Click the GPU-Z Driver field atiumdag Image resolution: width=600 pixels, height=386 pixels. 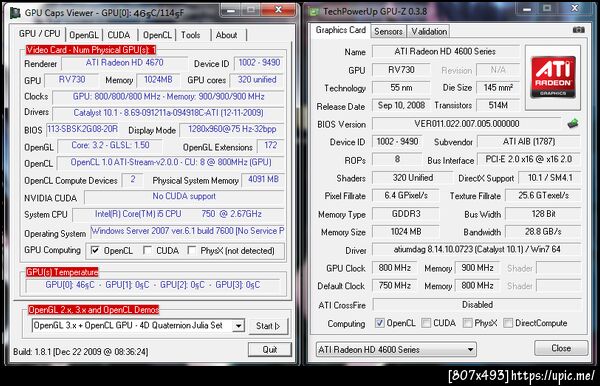[477, 249]
